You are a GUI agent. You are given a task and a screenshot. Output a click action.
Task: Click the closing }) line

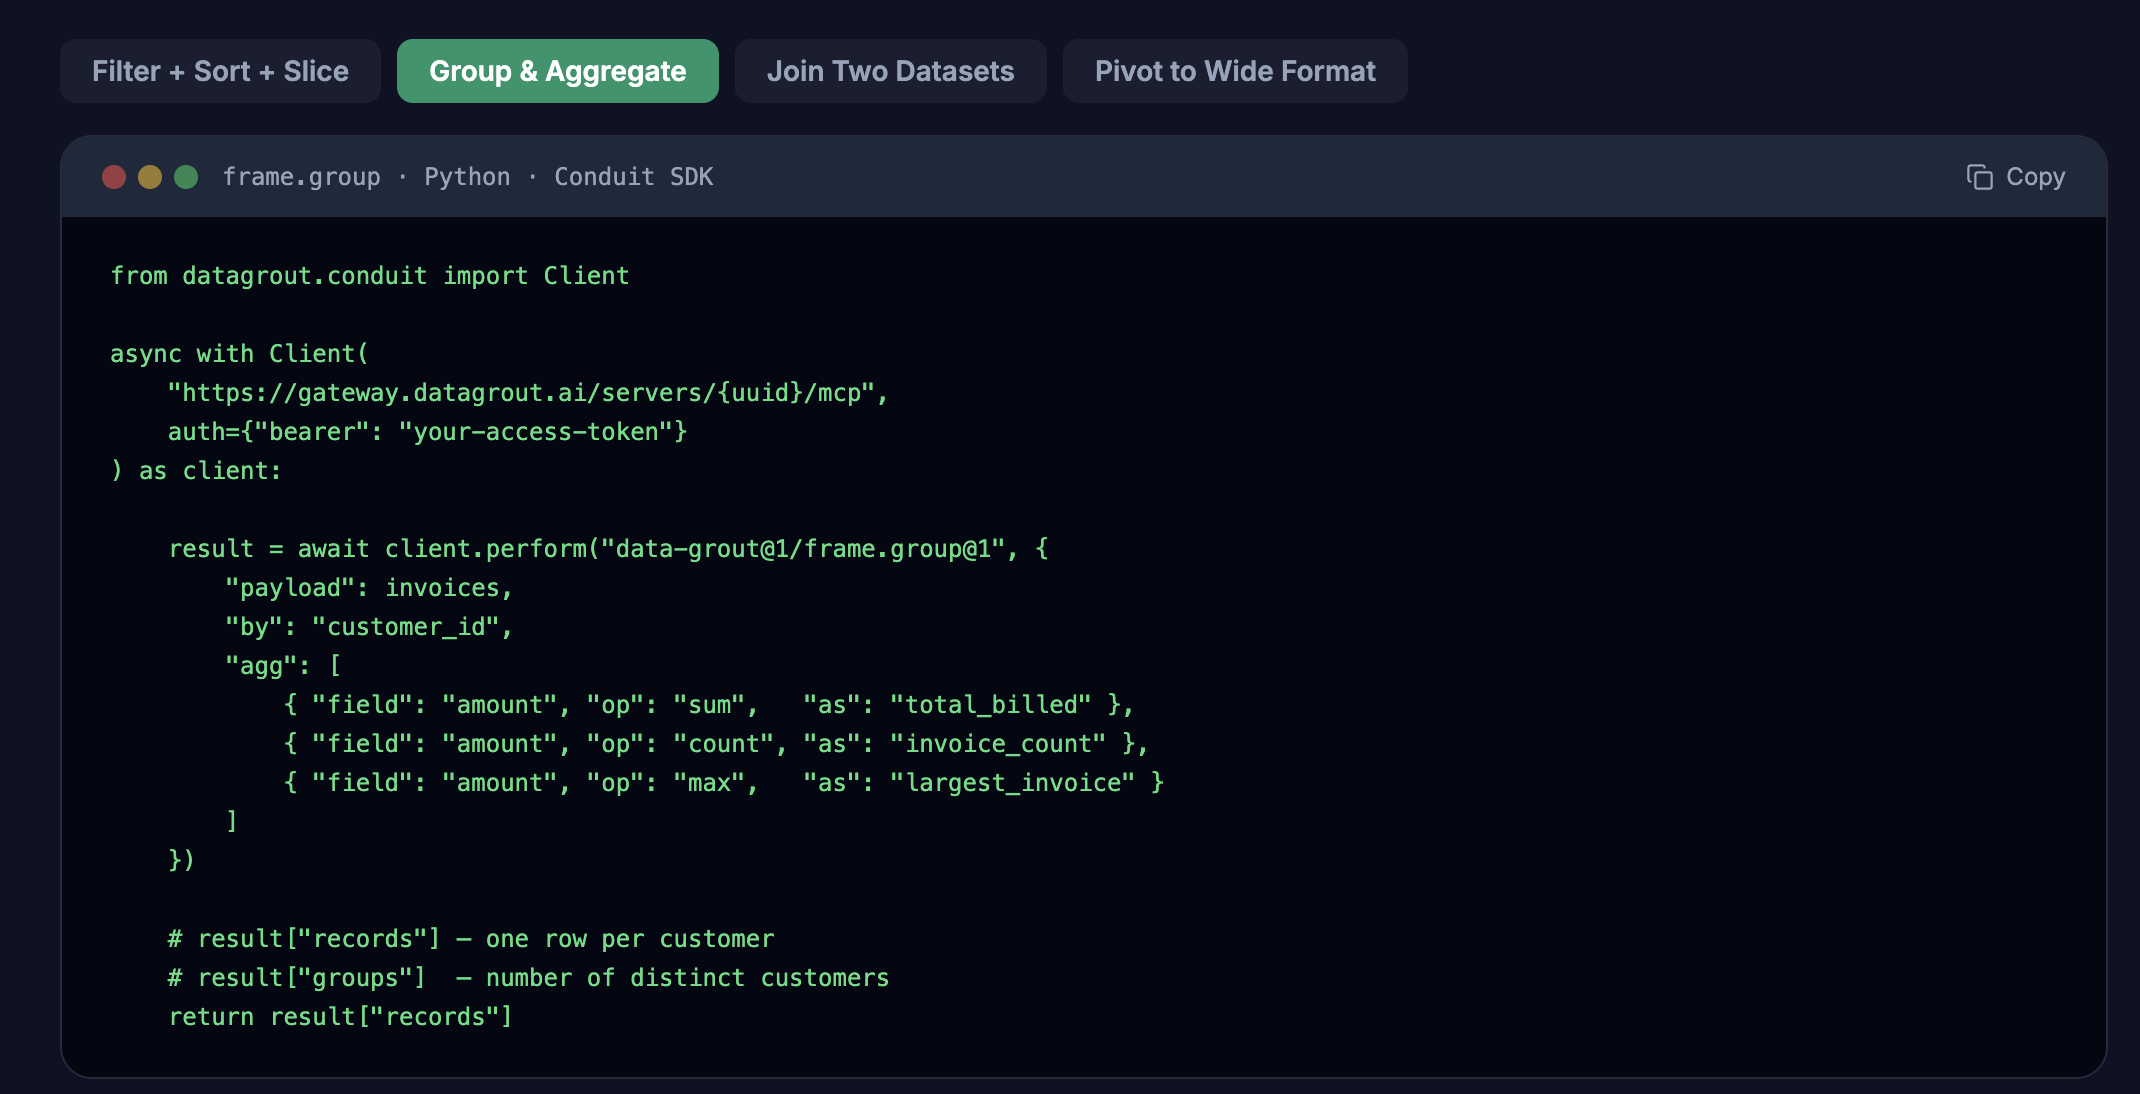coord(181,861)
